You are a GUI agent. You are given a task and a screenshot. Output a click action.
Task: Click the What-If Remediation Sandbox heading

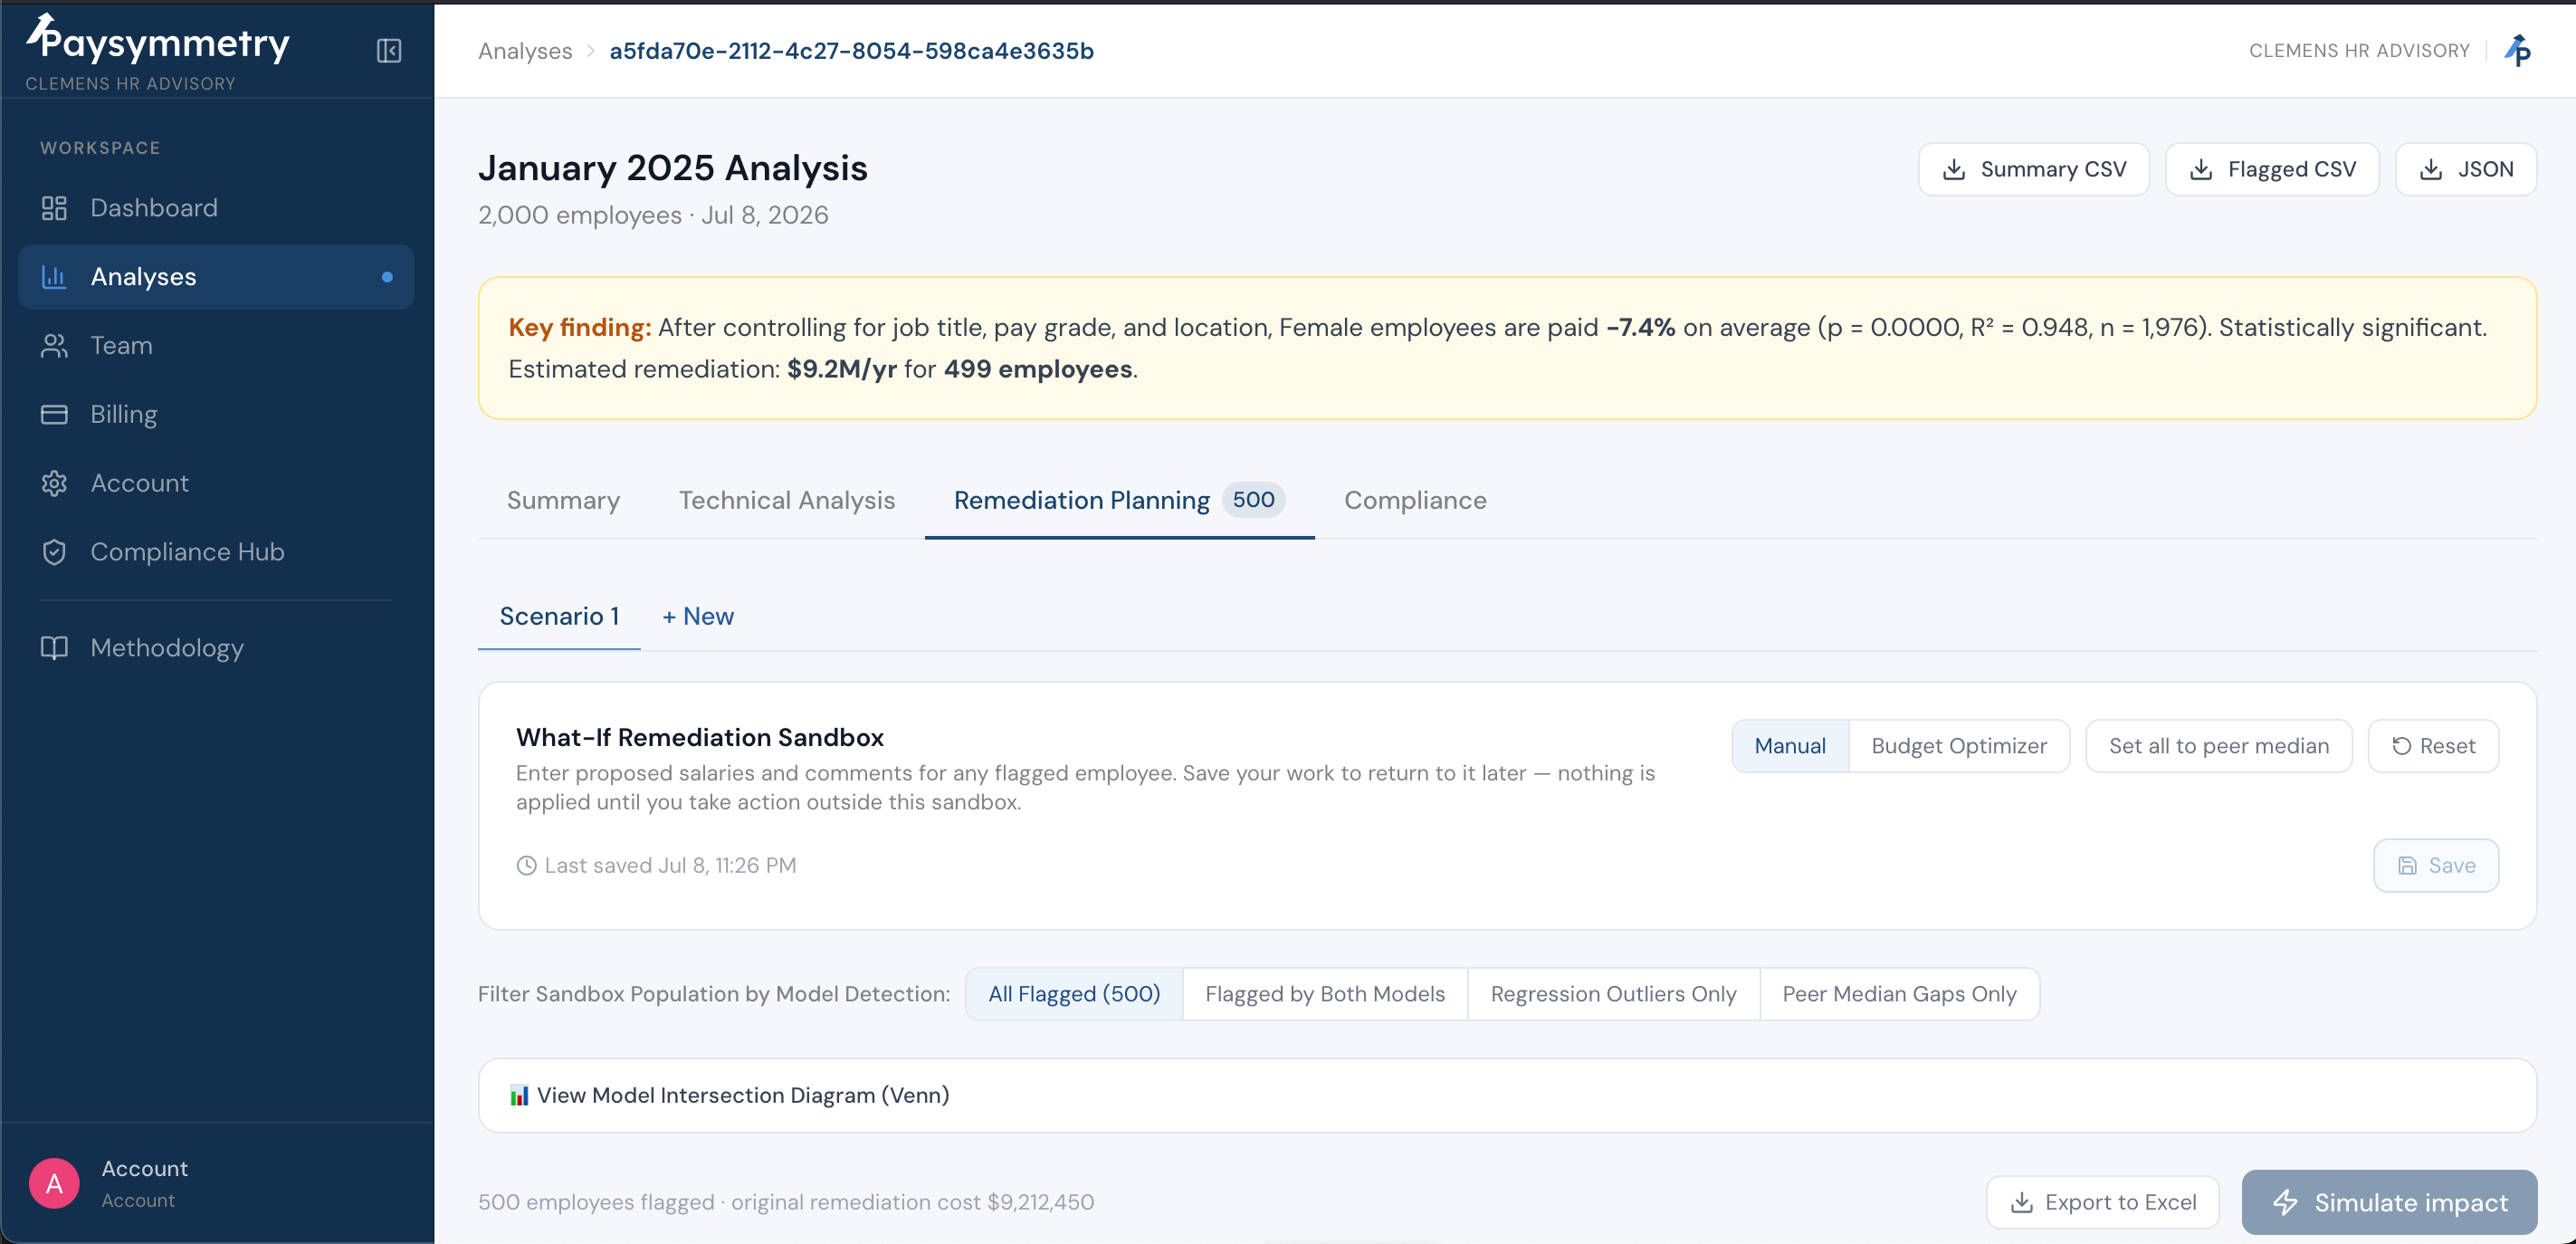700,737
